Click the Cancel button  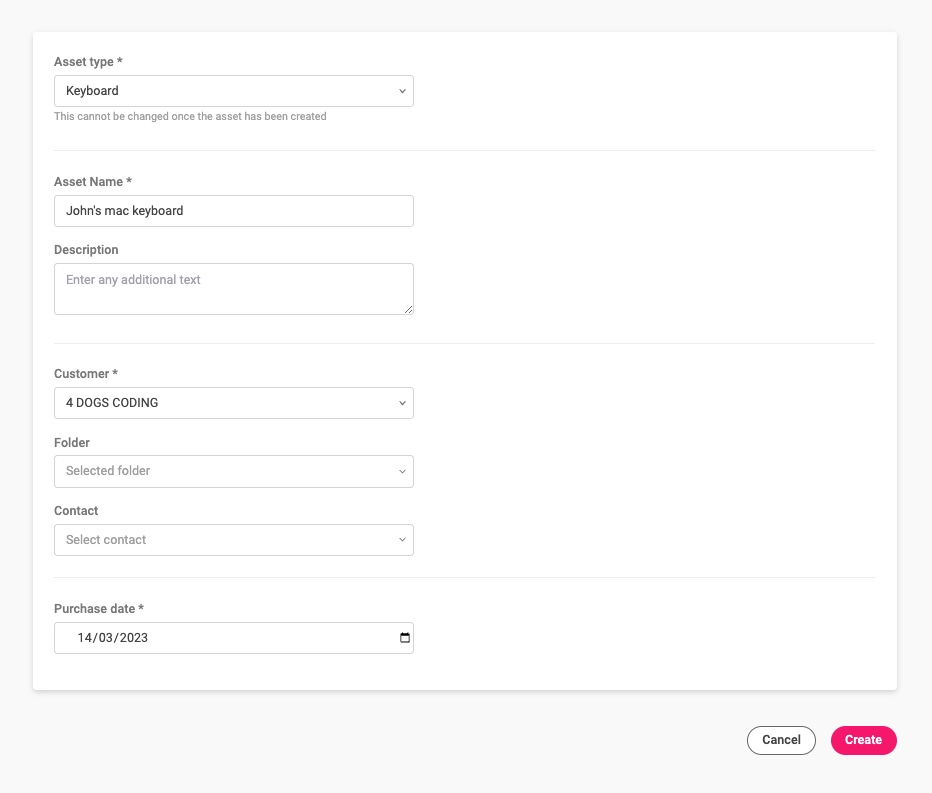click(x=781, y=740)
